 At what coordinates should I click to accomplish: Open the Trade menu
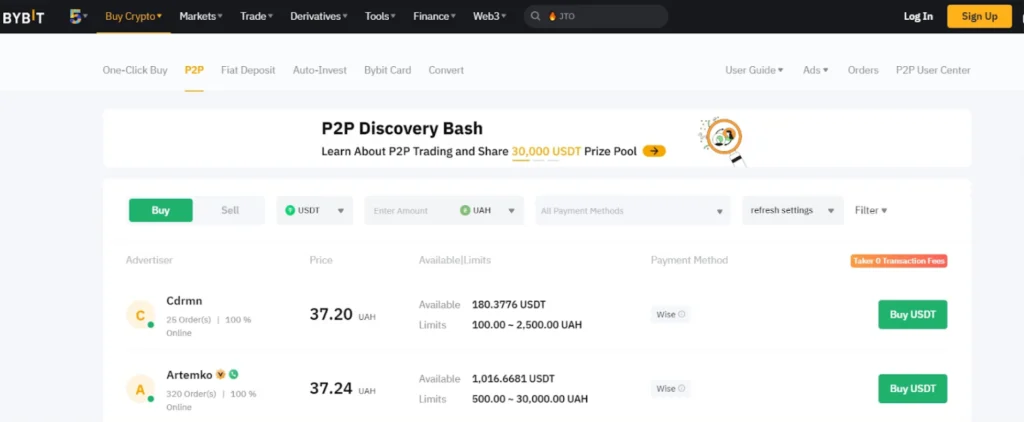coord(257,16)
